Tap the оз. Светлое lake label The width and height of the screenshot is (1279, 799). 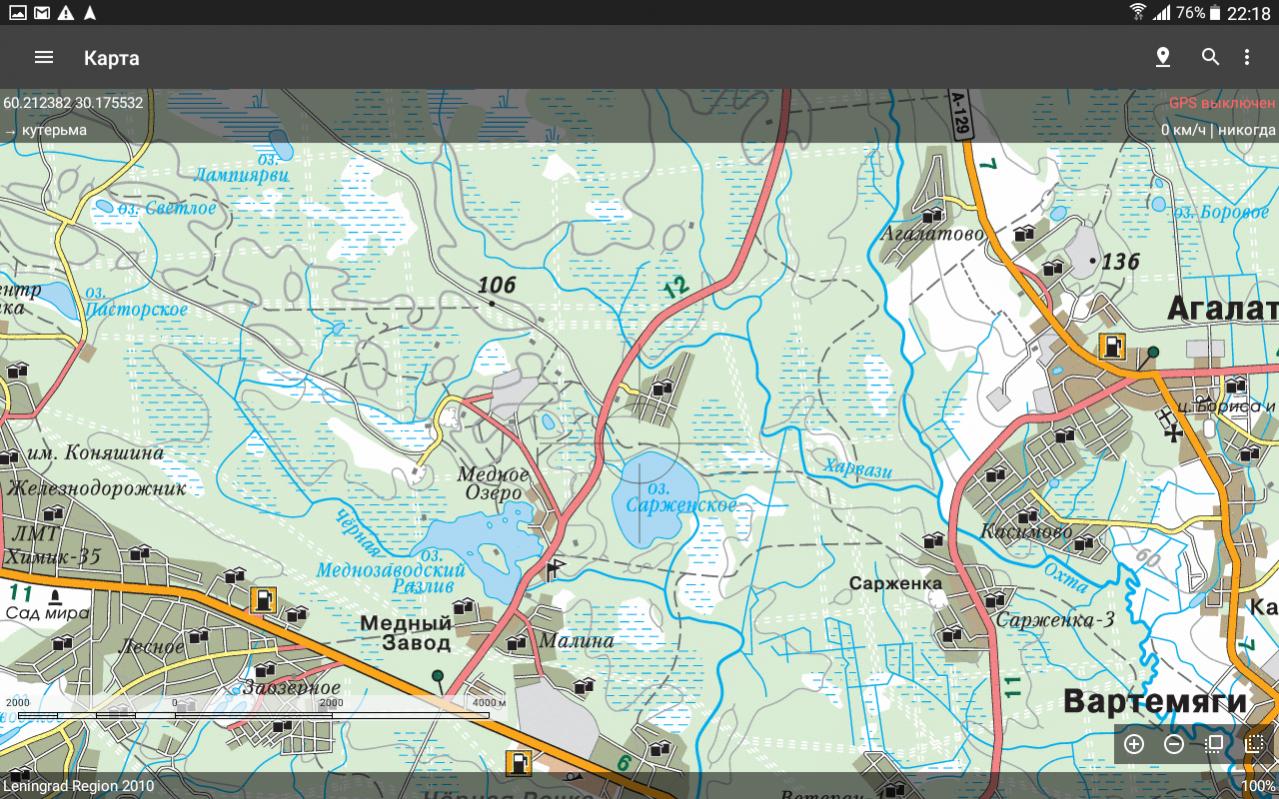167,208
